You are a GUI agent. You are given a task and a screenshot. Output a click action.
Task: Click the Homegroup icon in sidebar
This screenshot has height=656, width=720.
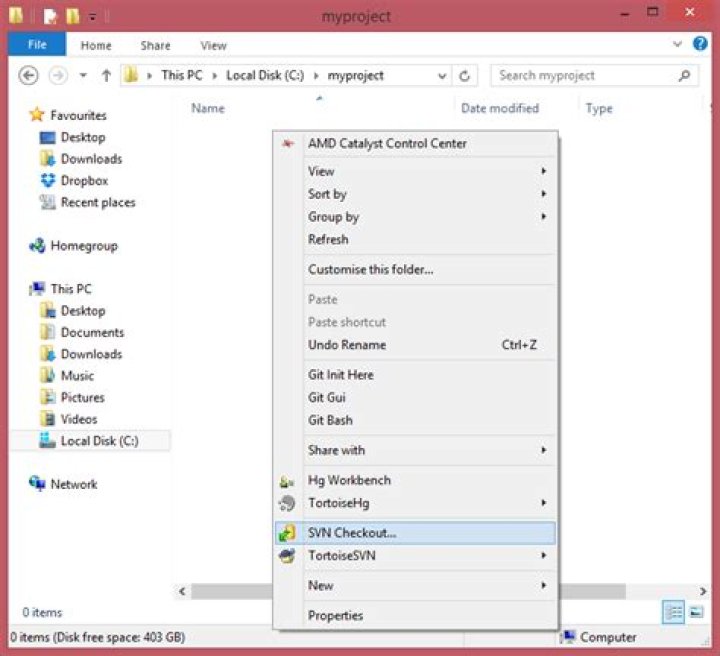tap(37, 246)
